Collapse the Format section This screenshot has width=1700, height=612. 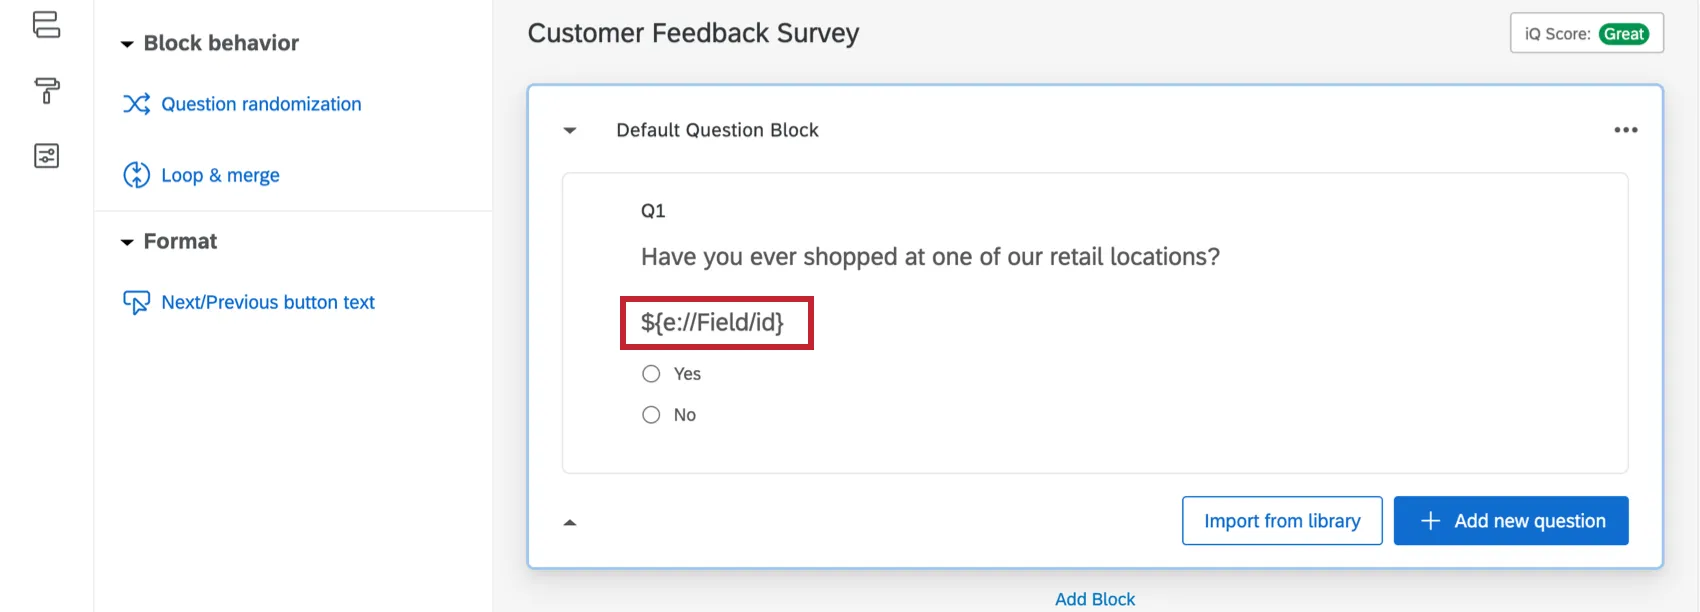[x=127, y=241]
